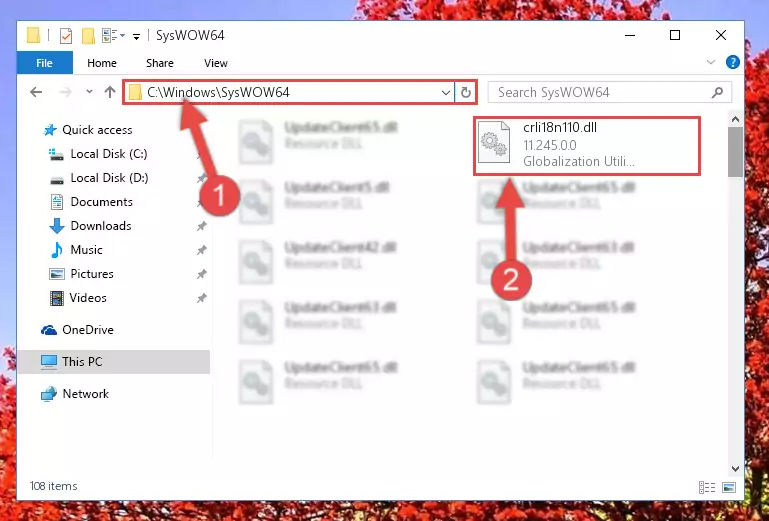Close the SysWOW64 window

pos(720,35)
